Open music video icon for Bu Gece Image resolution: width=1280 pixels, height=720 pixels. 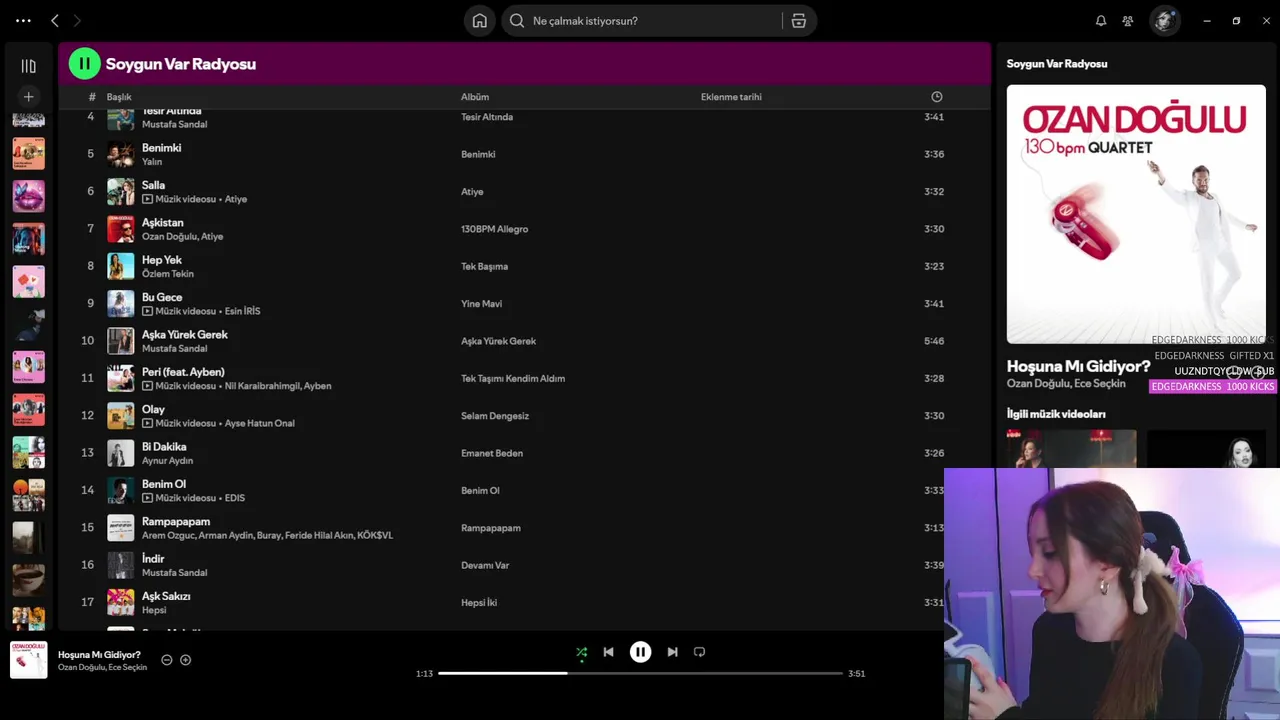pyautogui.click(x=147, y=311)
